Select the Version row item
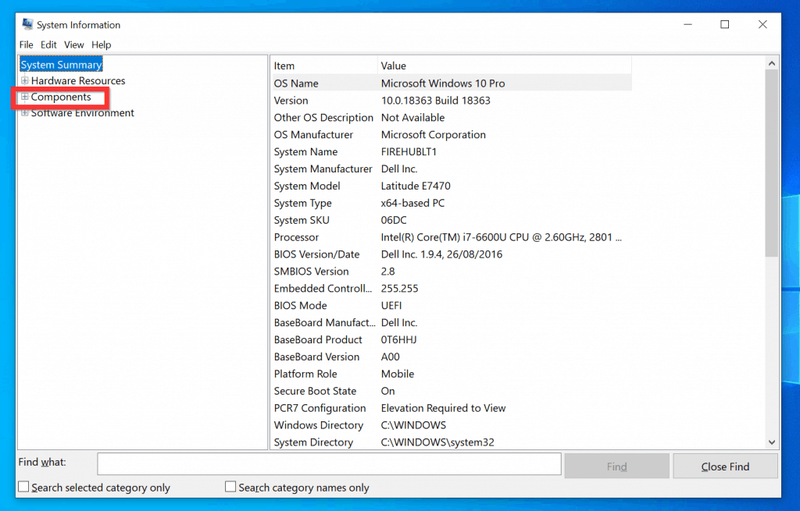This screenshot has width=800, height=511. coord(291,100)
